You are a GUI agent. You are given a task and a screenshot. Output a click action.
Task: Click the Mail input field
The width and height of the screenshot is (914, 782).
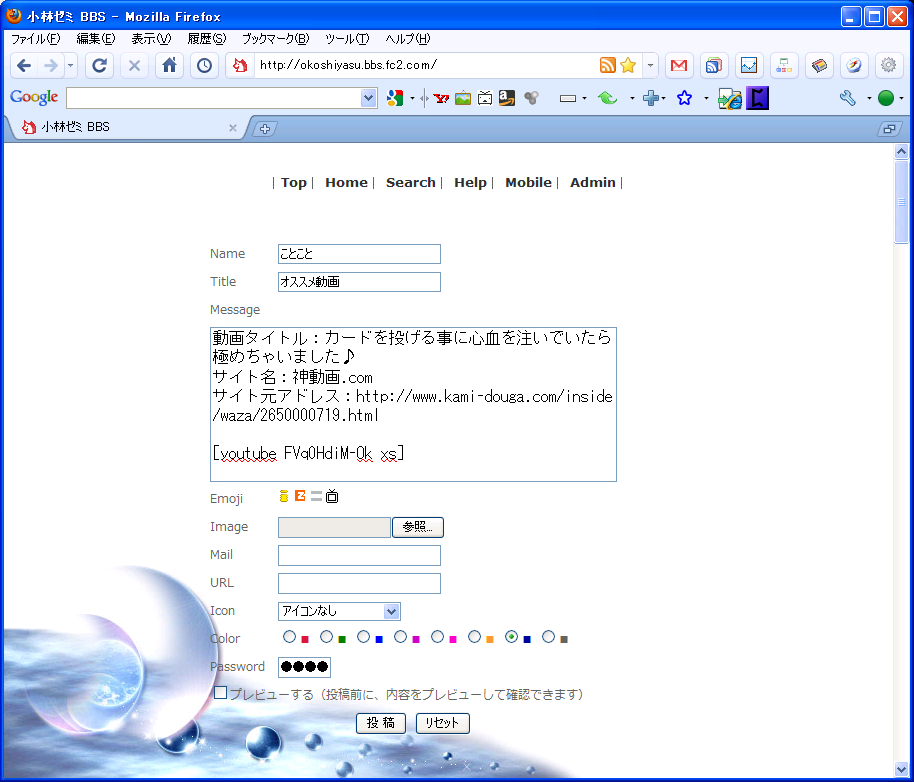pyautogui.click(x=359, y=555)
